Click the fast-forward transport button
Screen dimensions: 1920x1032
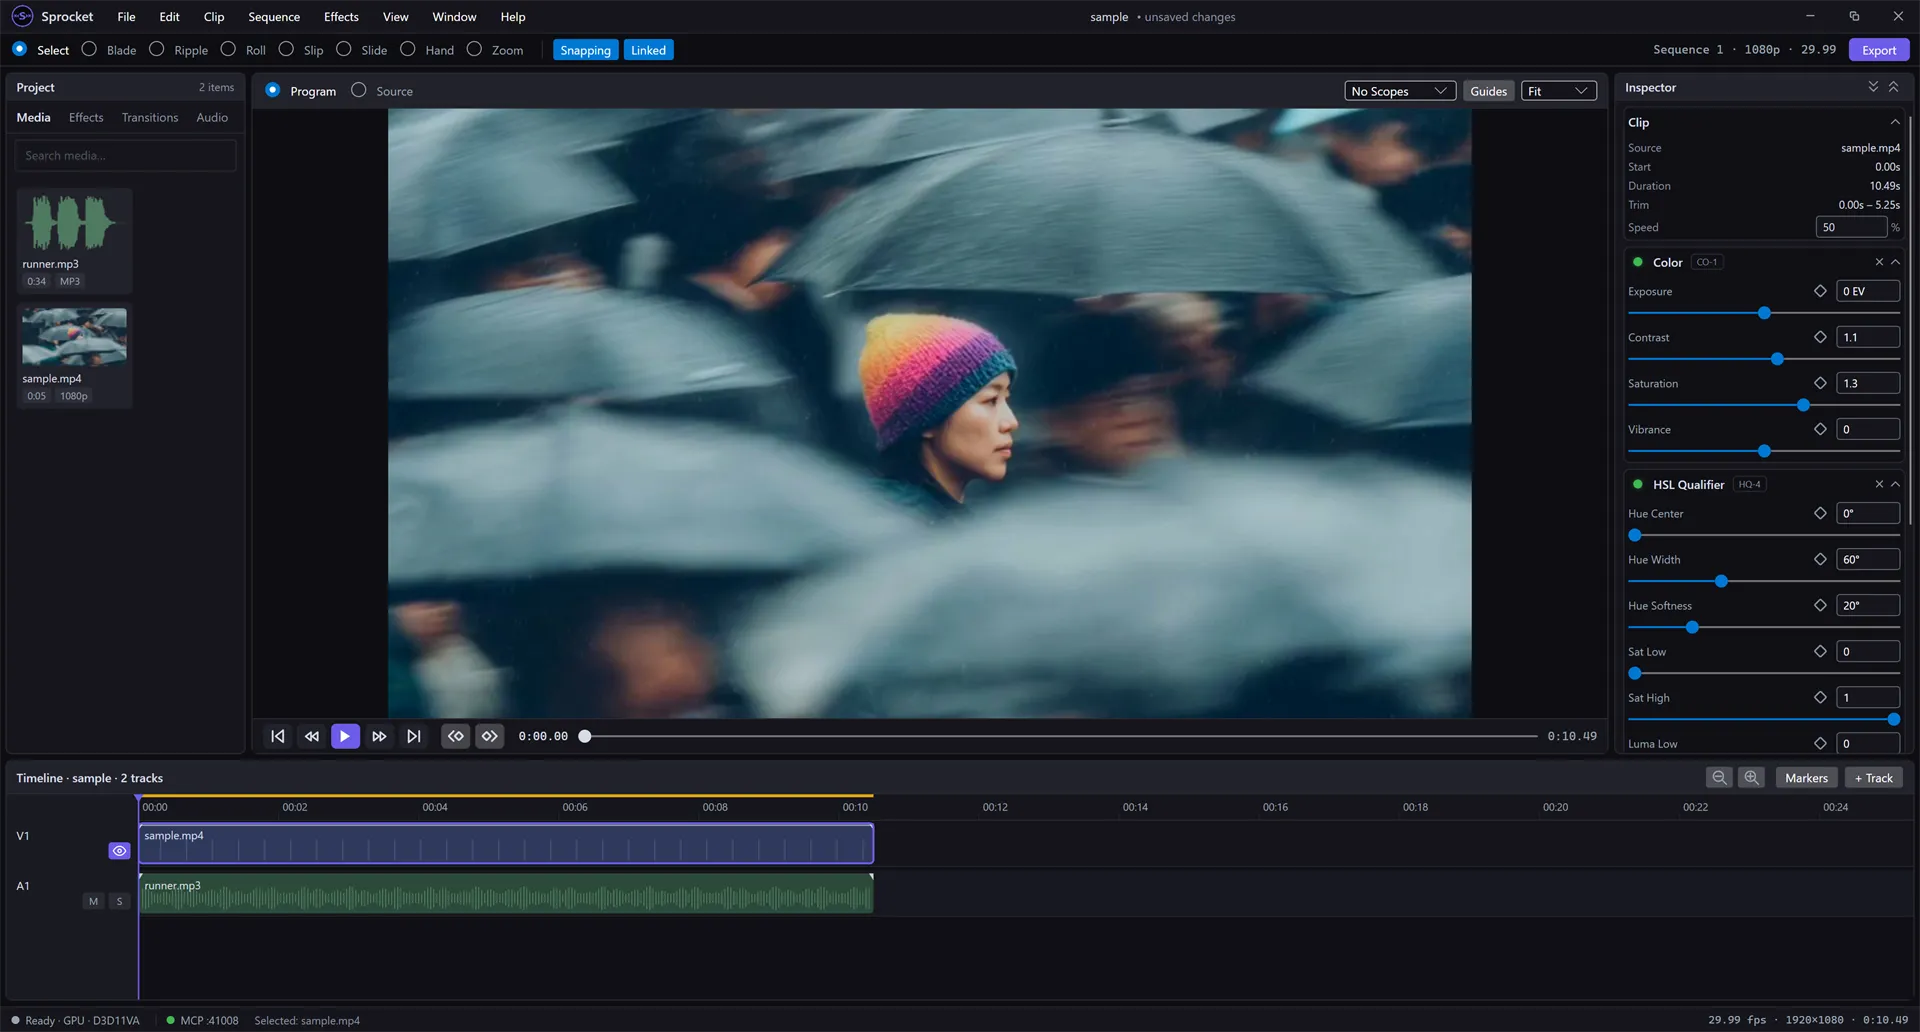click(x=379, y=736)
